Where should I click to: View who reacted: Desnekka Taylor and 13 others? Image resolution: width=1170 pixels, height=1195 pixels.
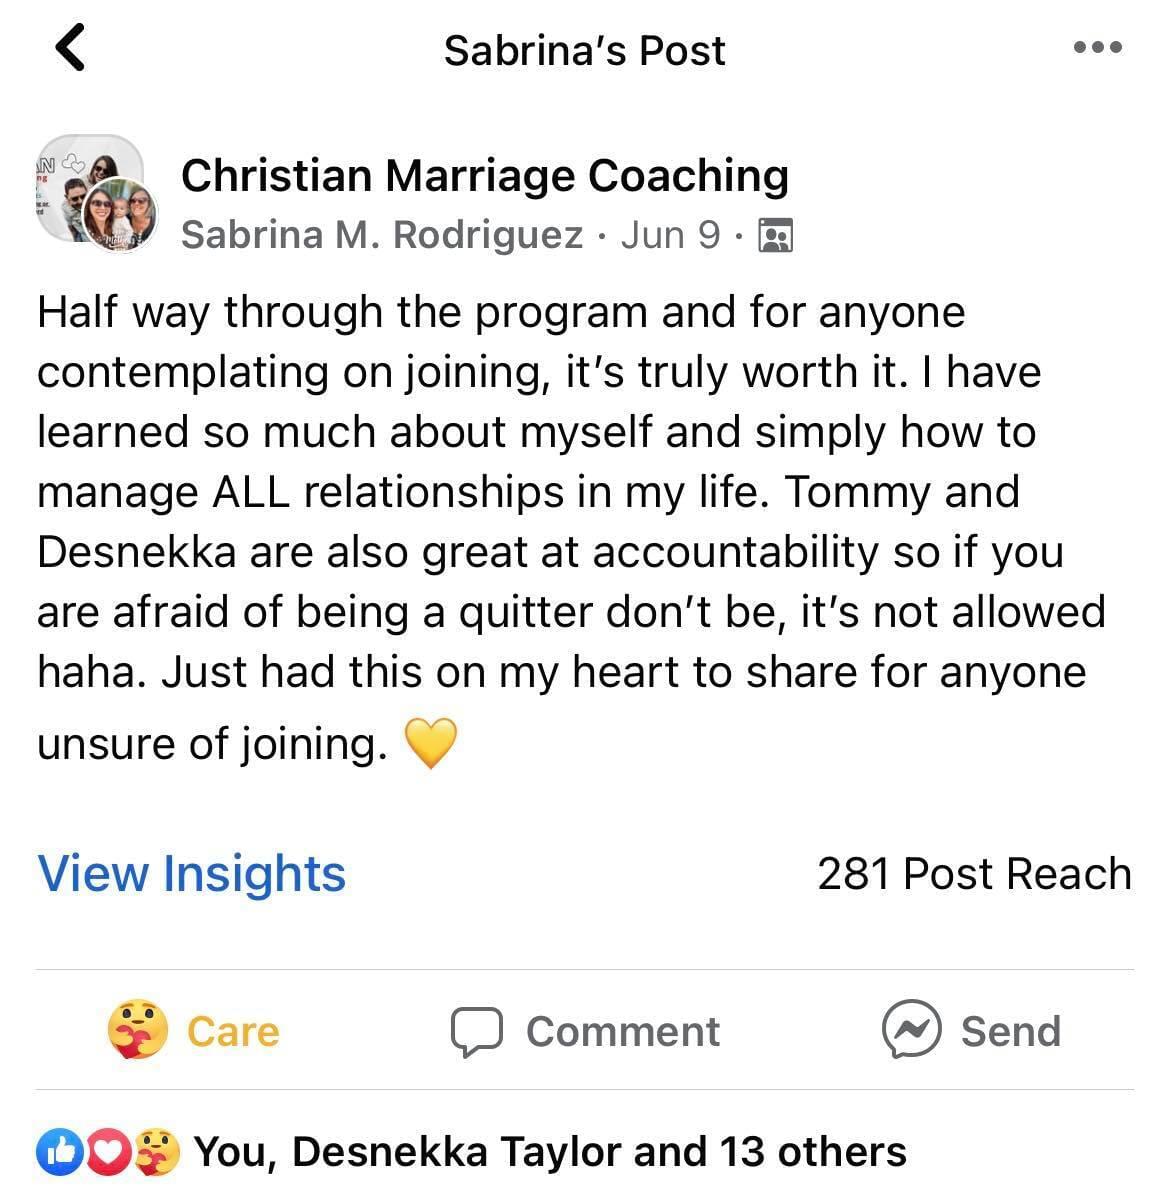coord(549,1152)
